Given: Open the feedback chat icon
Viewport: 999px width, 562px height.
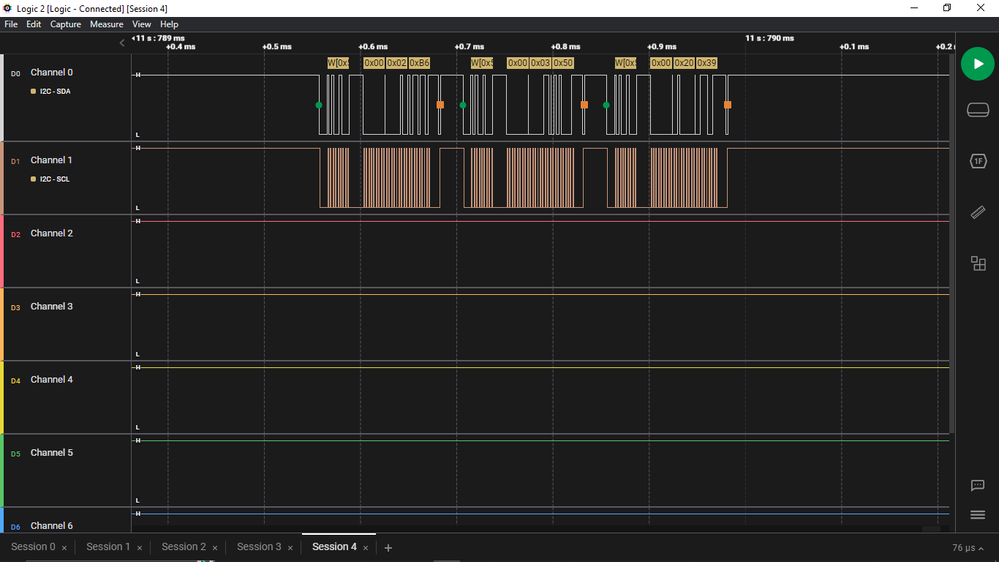Looking at the screenshot, I should click(977, 486).
